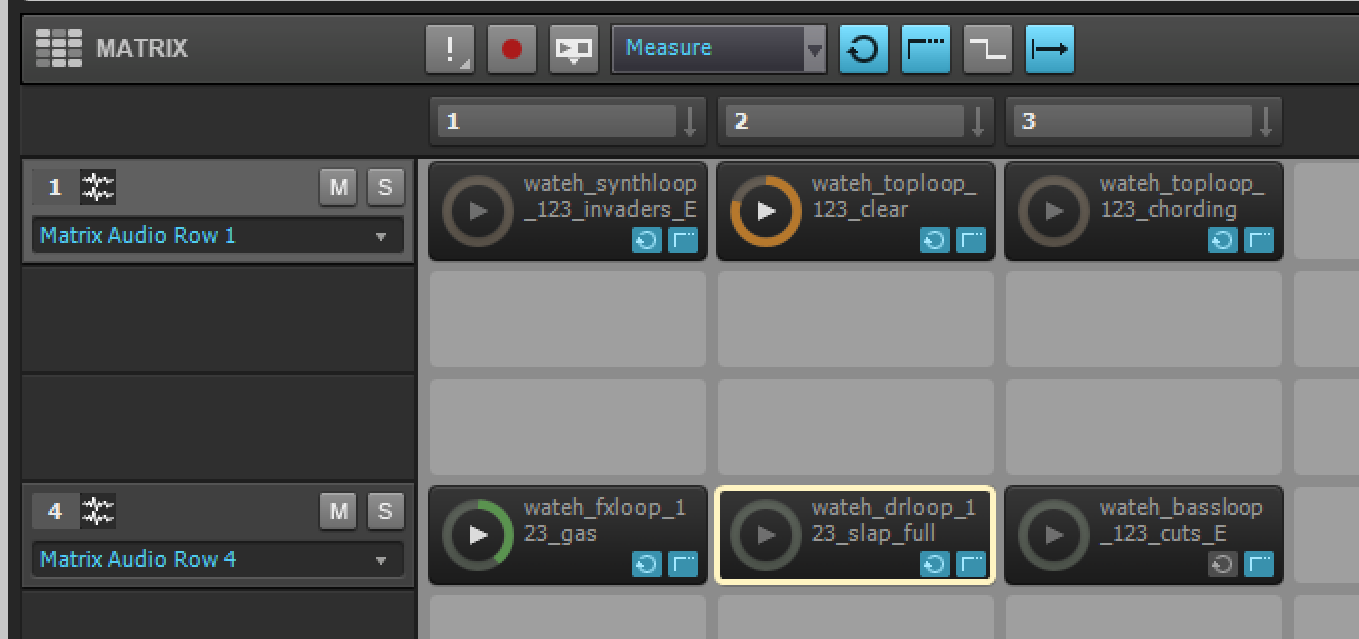This screenshot has height=639, width=1359.
Task: Toggle loop on wateh_bassloop_123_cuts_E cell
Action: click(x=1222, y=565)
